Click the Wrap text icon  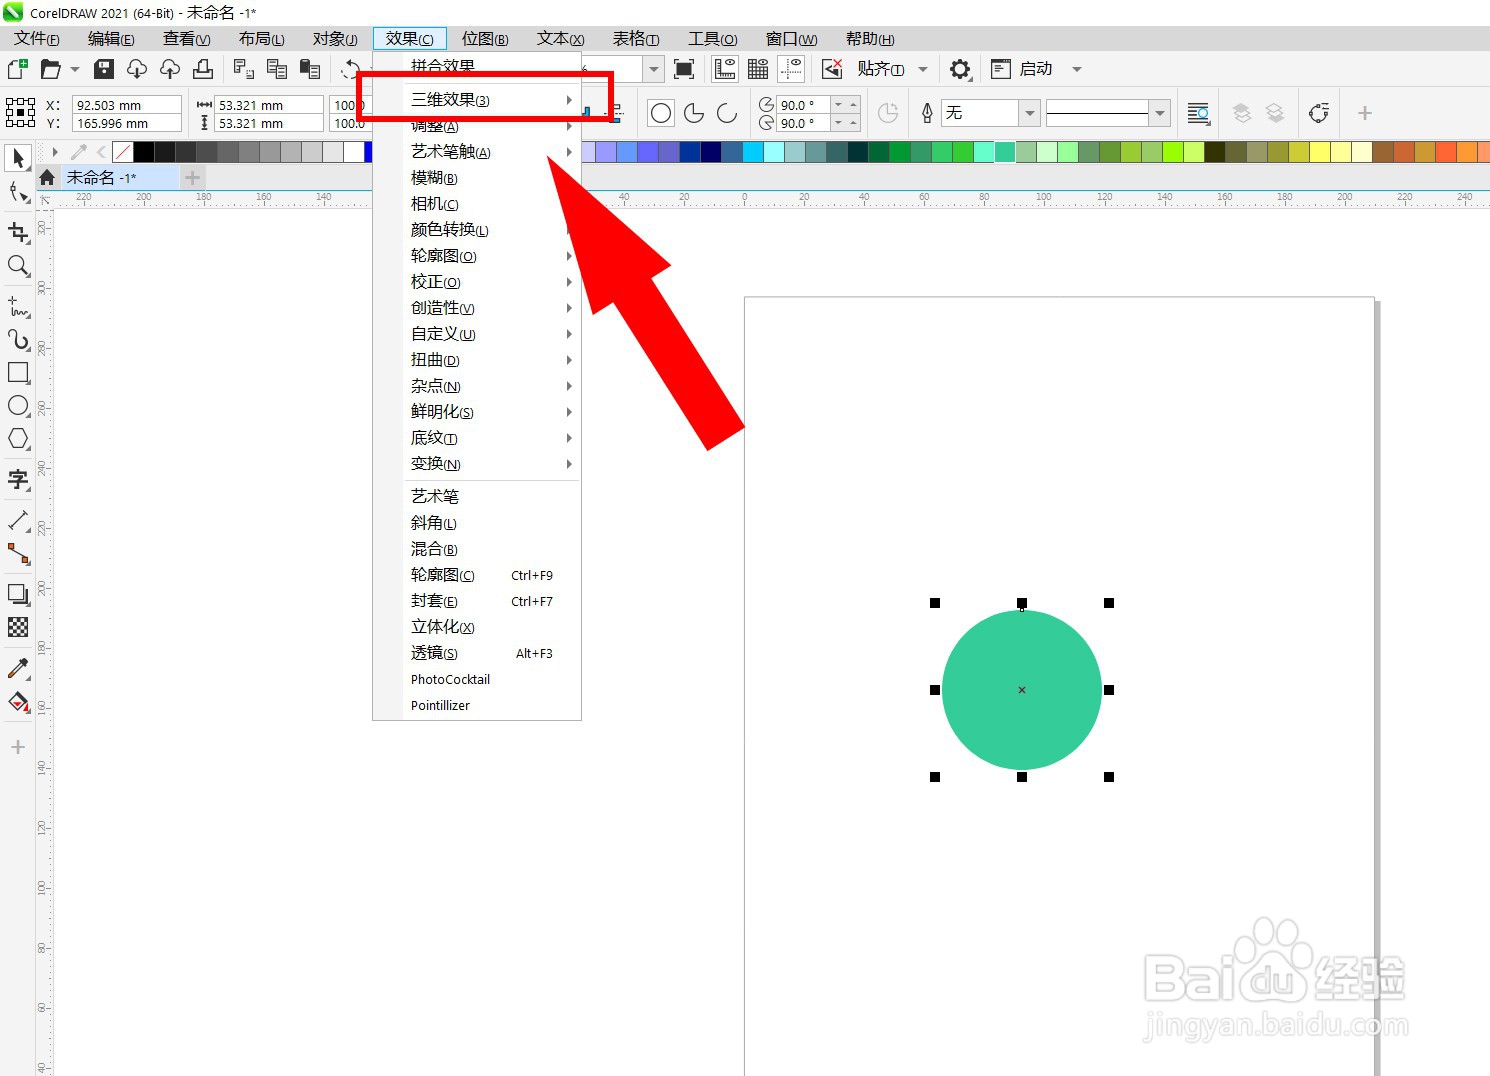[x=1198, y=113]
